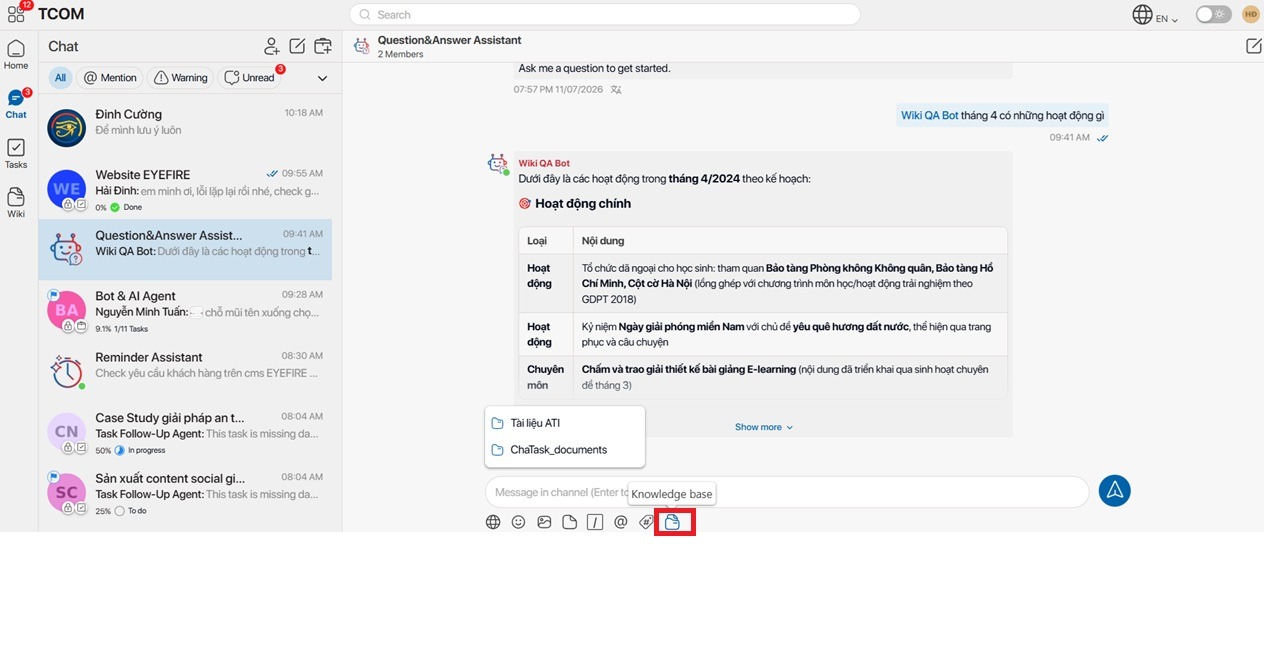Open the HD user avatar menu
Image resolution: width=1264 pixels, height=648 pixels.
[1250, 14]
